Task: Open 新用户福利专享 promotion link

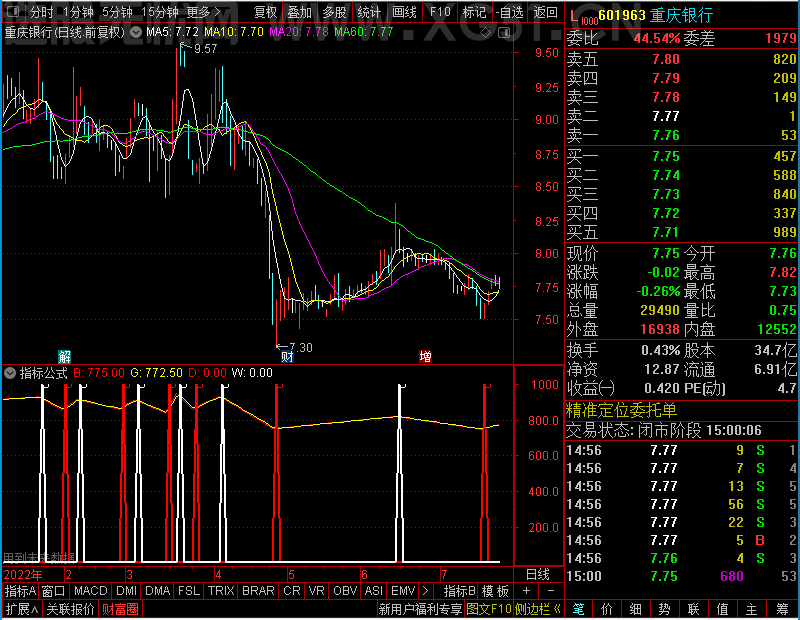Action: [420, 609]
